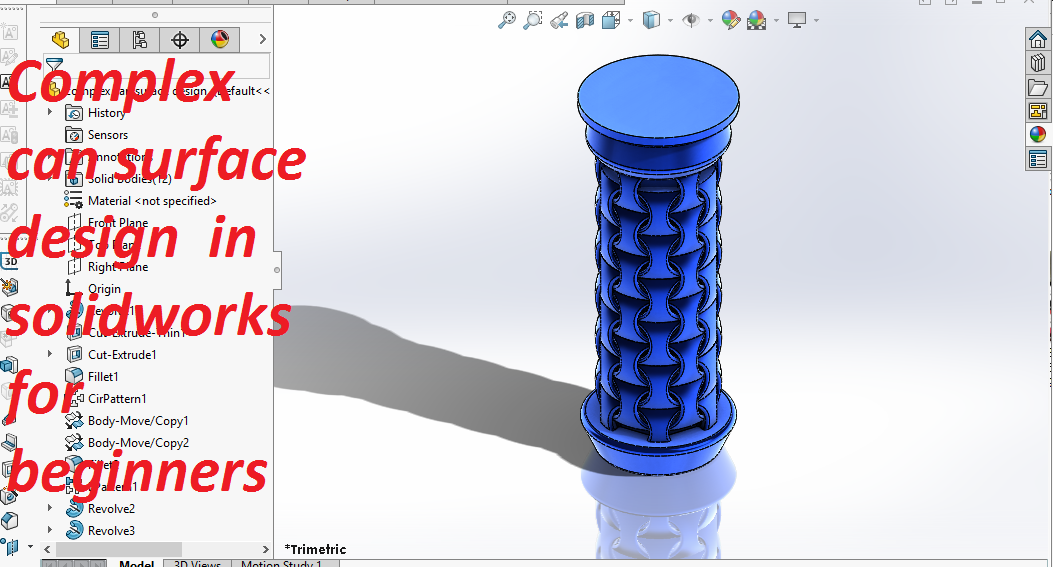Open the PropertyManager tab
The height and width of the screenshot is (567, 1053).
click(x=99, y=40)
